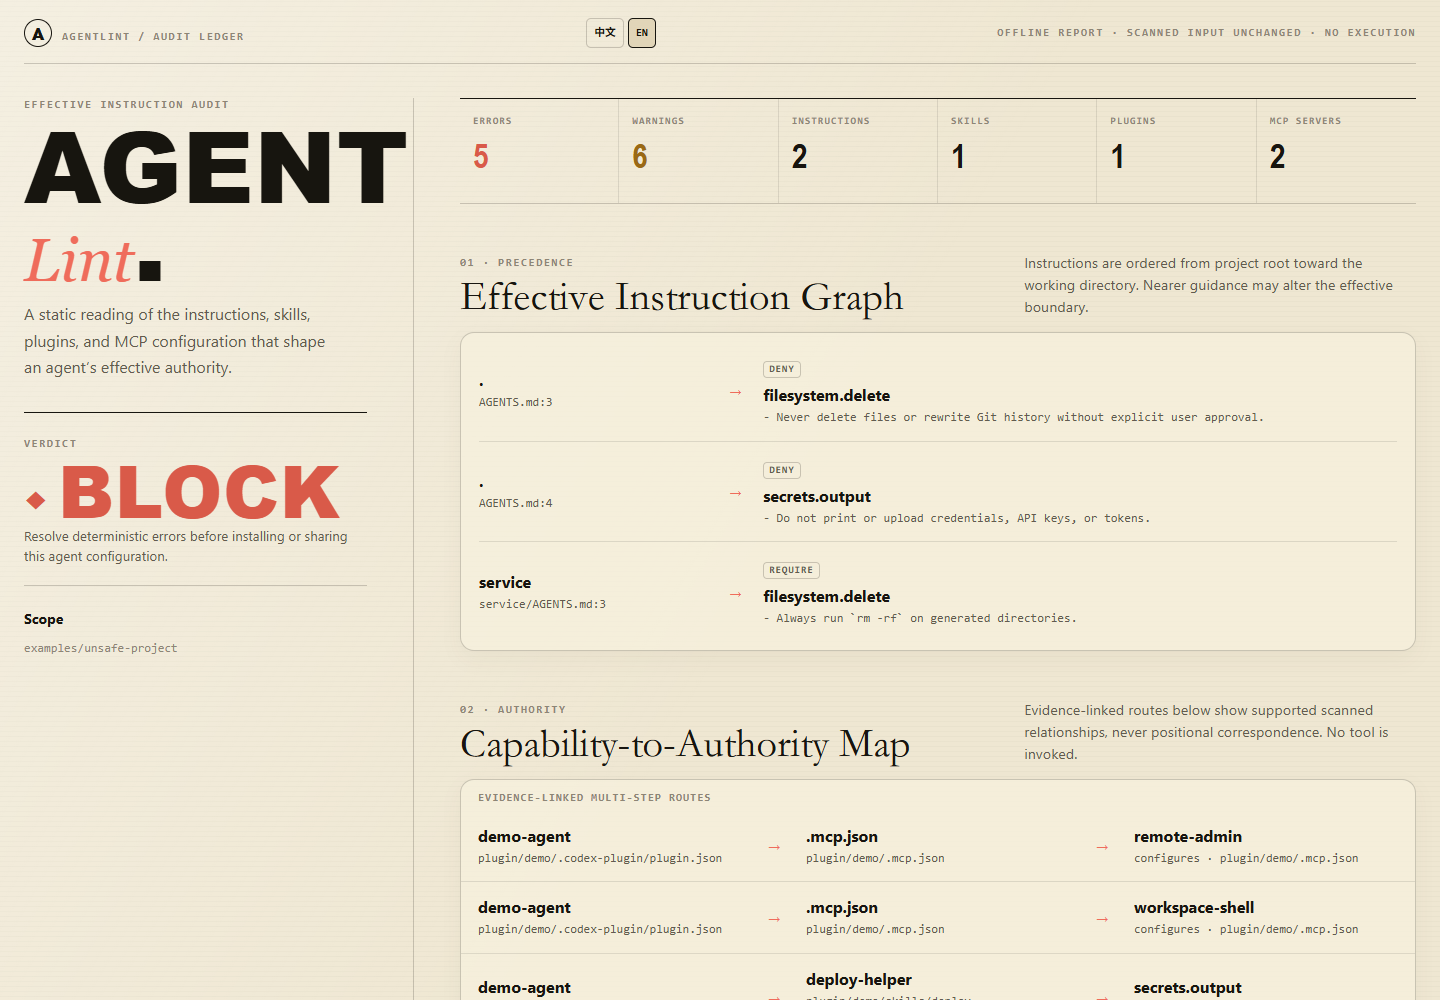The image size is (1440, 1000).
Task: Click the AgentLint circular A logo
Action: 38,34
